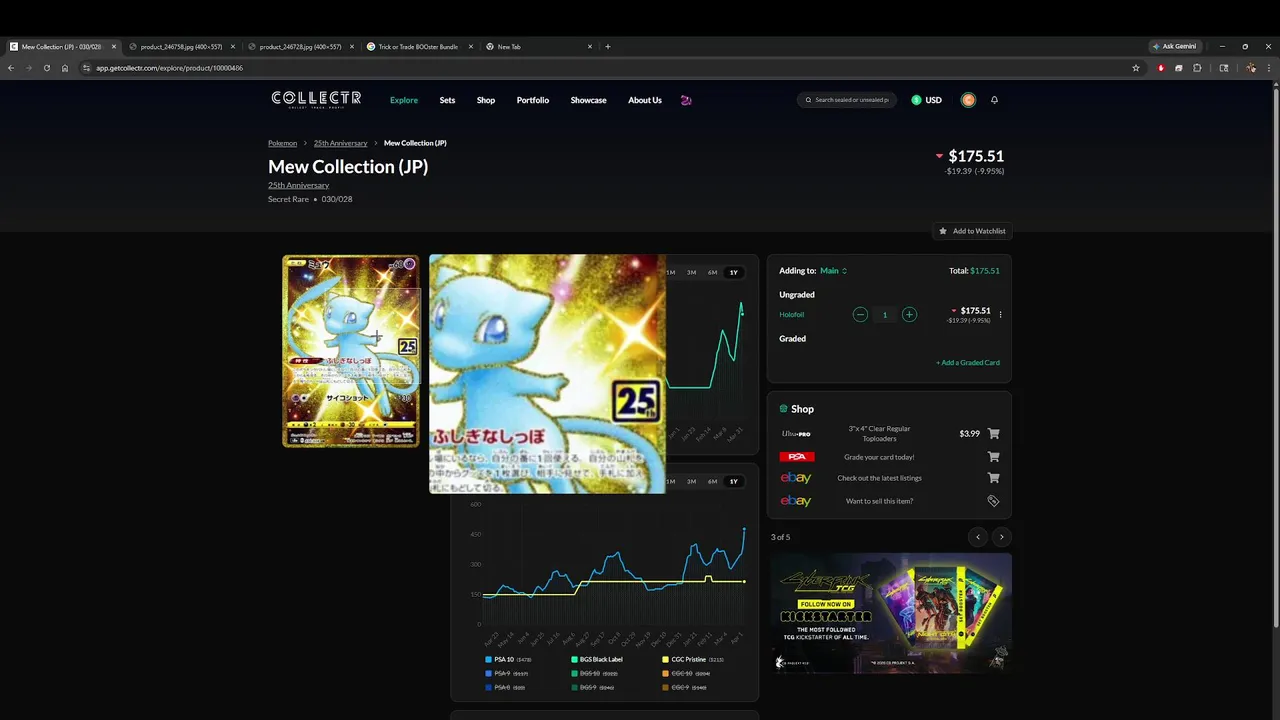
Task: Open the 25th Anniversary set link under the title
Action: click(x=298, y=185)
